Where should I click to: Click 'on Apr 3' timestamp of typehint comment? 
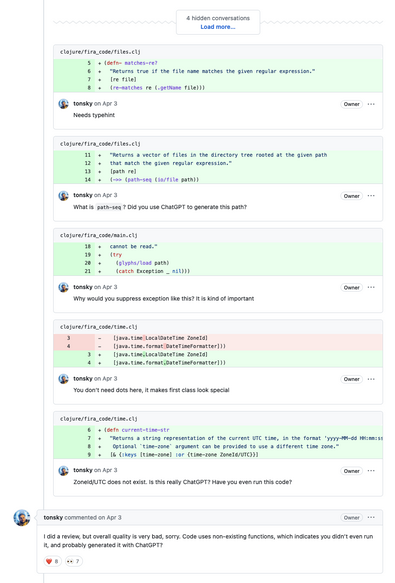tap(106, 103)
